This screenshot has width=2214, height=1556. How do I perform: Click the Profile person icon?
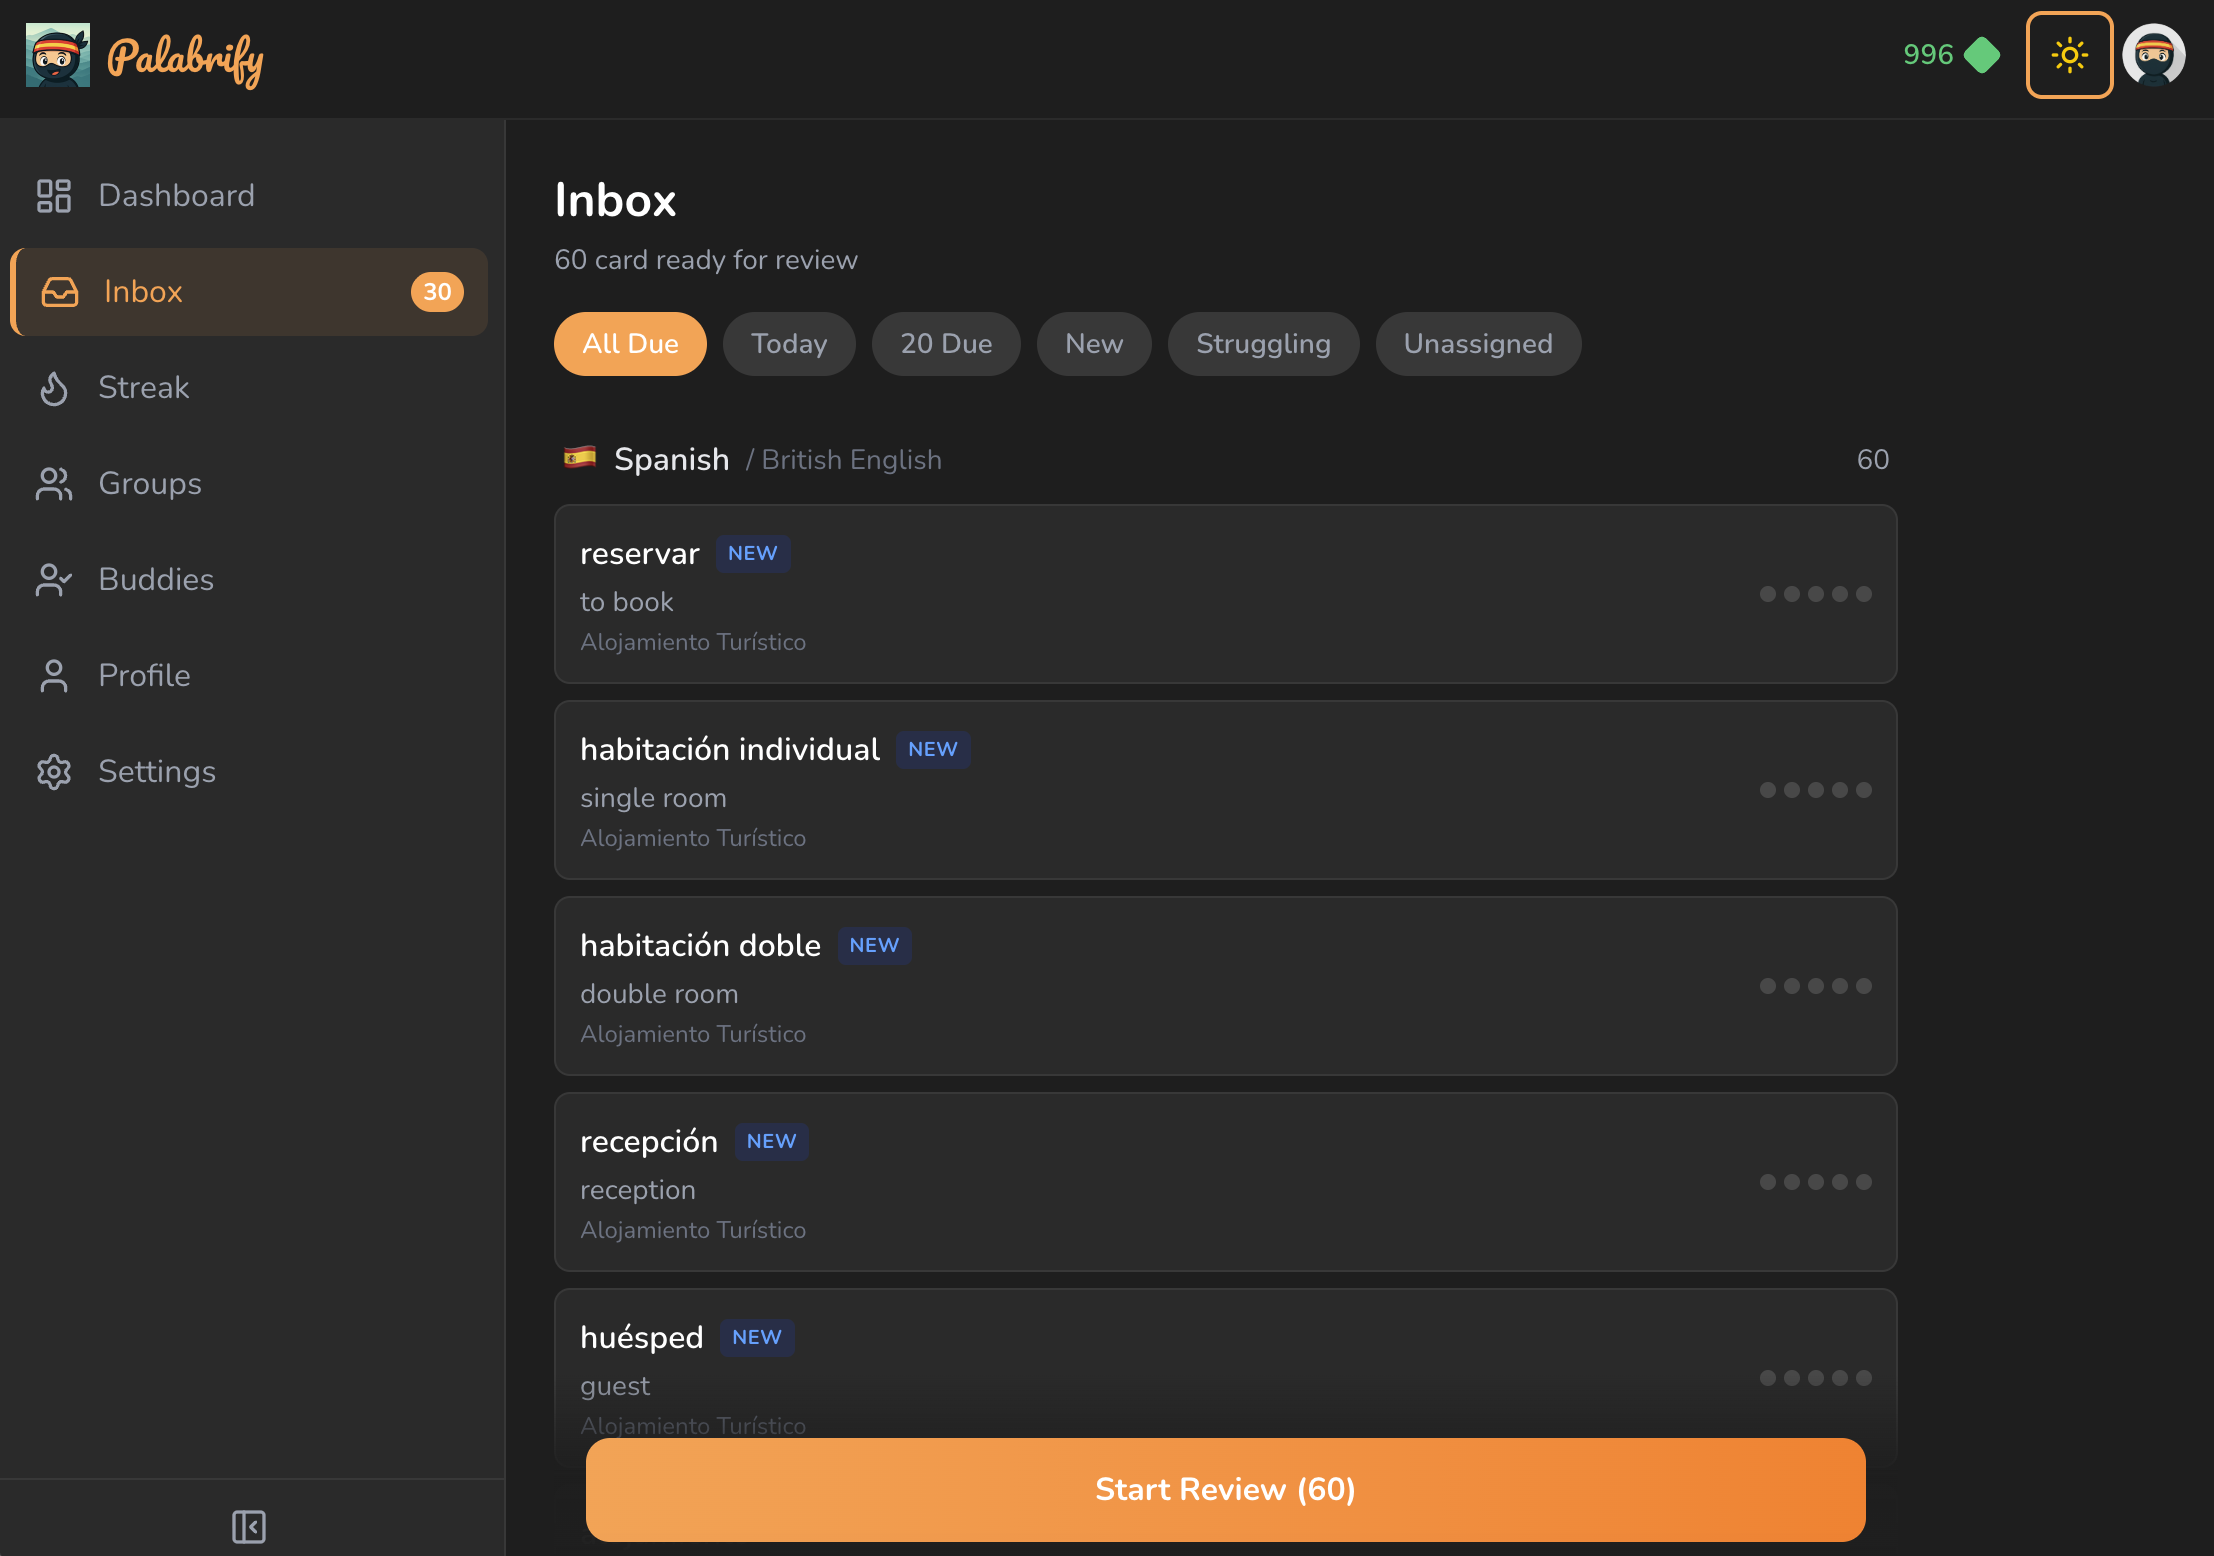(54, 675)
